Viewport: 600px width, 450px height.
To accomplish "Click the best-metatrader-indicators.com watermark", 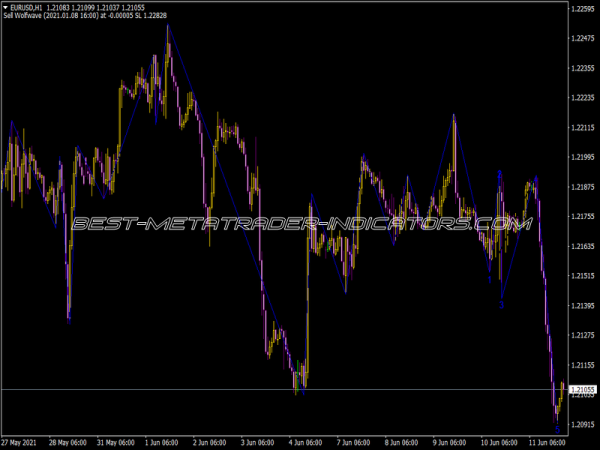I will [x=300, y=224].
